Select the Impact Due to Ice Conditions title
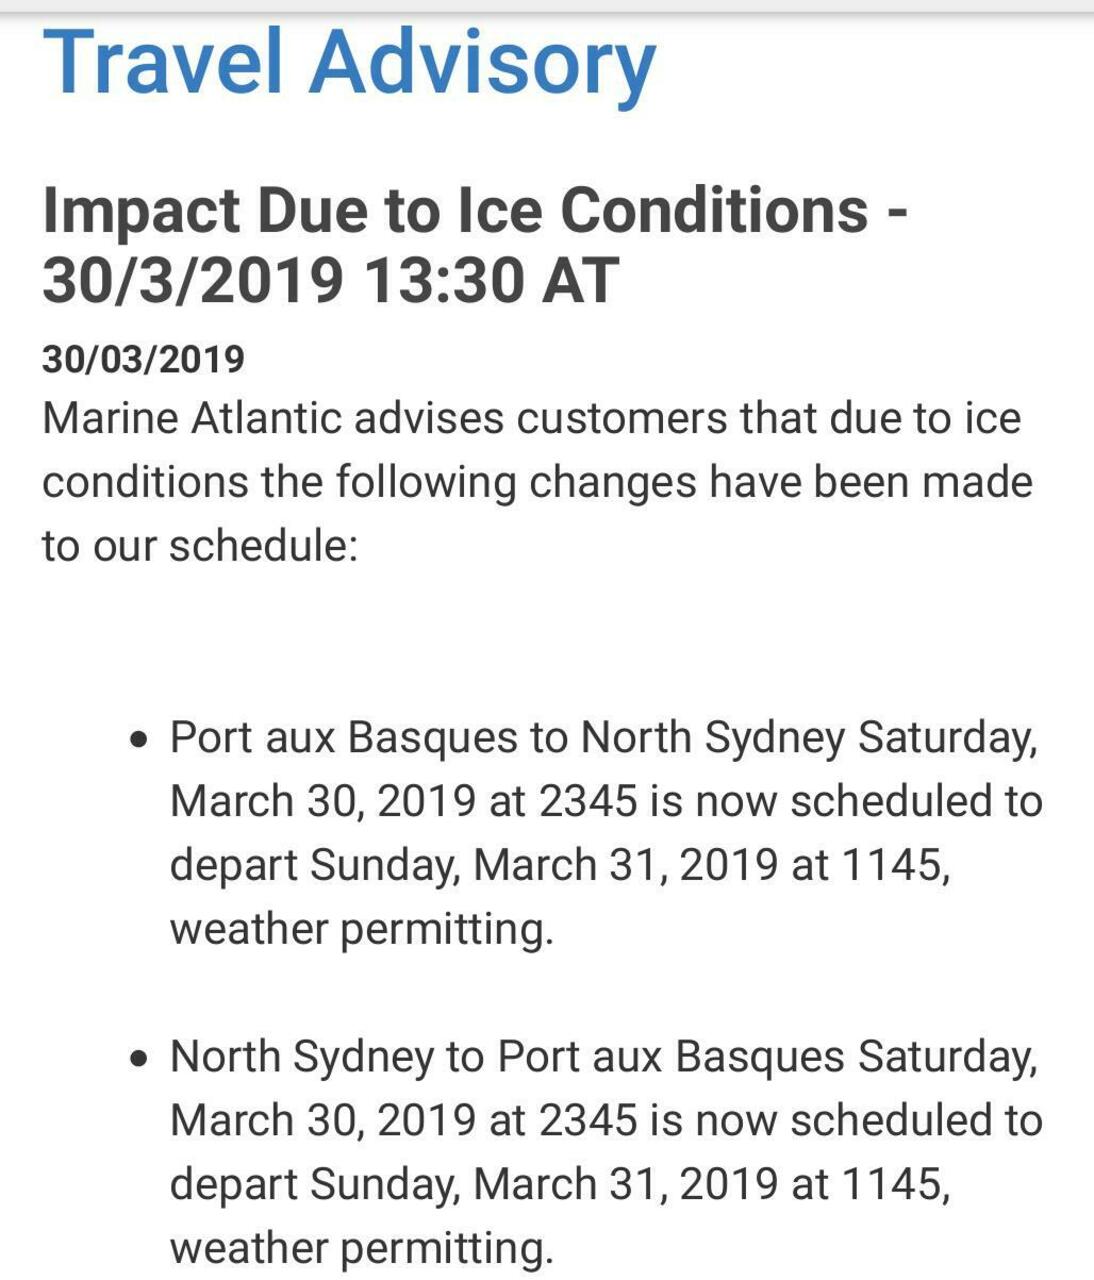 [475, 211]
